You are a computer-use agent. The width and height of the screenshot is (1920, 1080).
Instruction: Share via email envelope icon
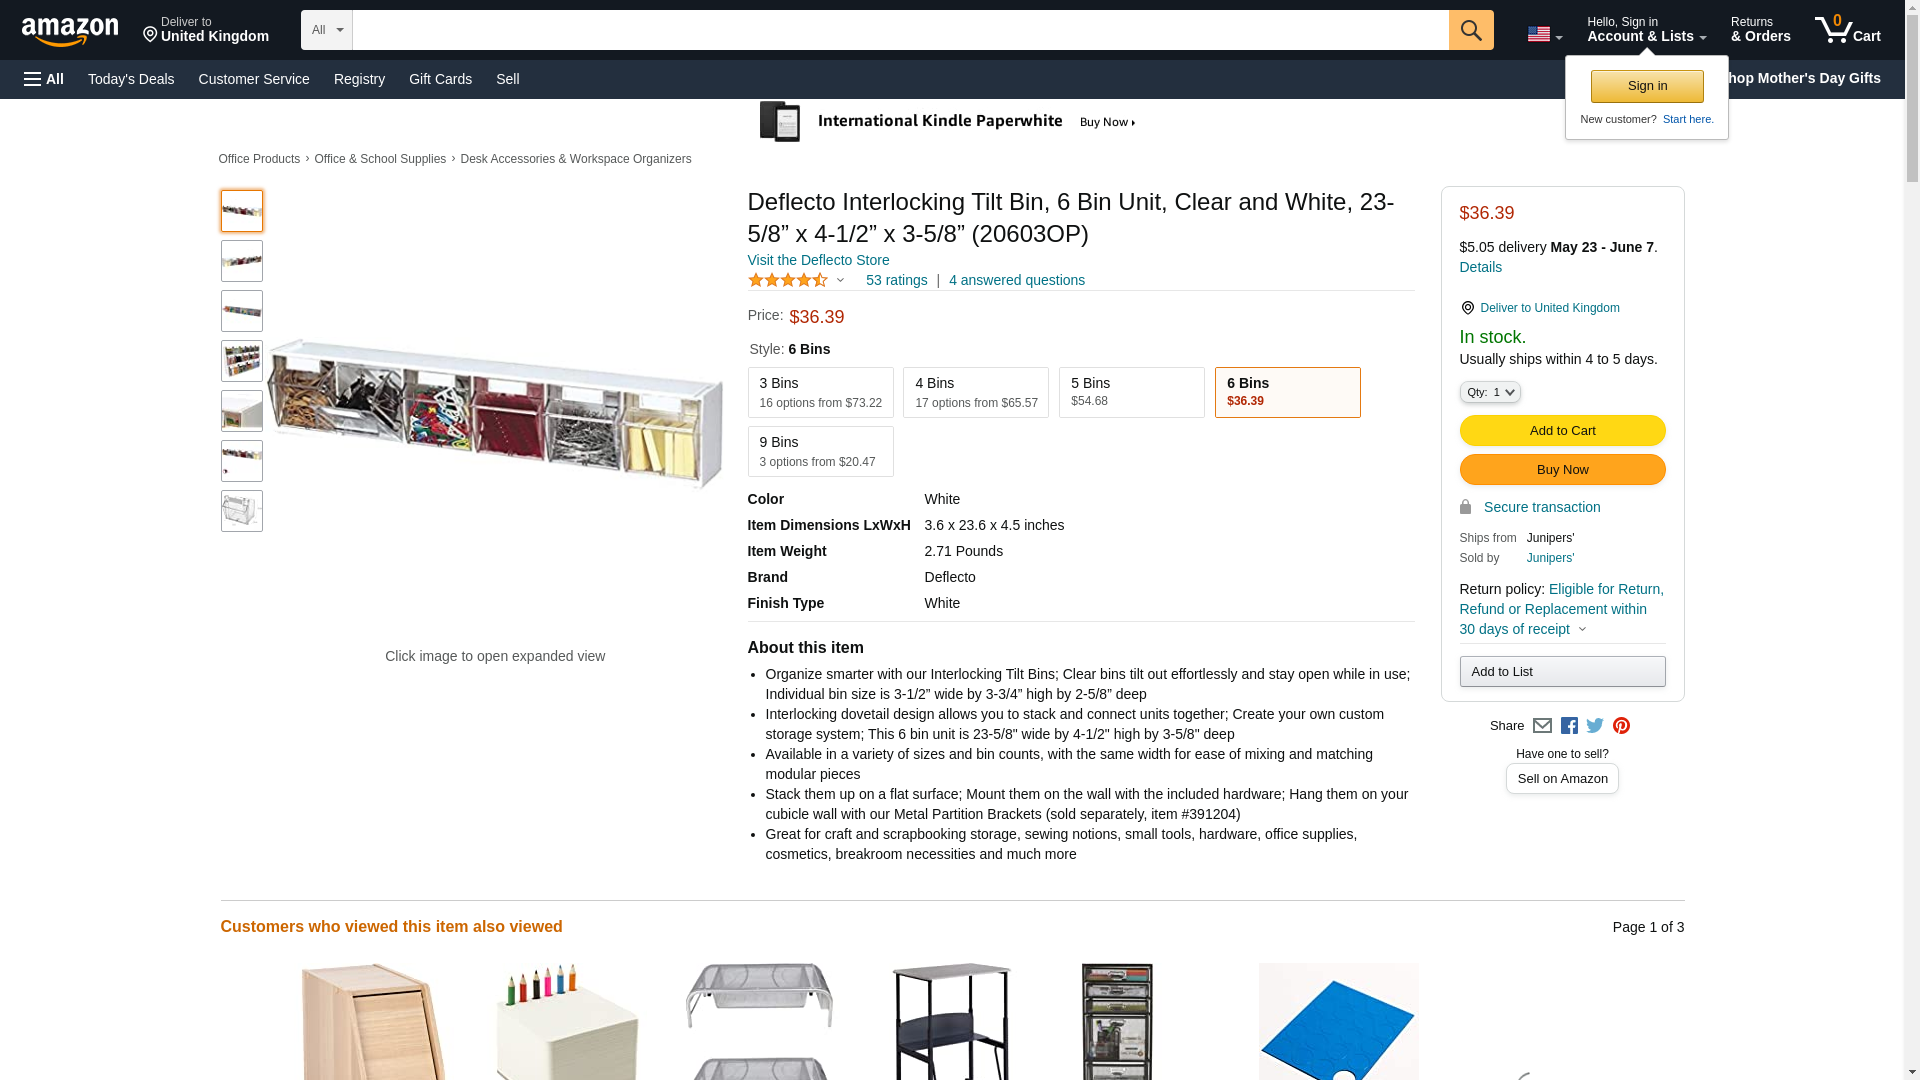(1542, 726)
